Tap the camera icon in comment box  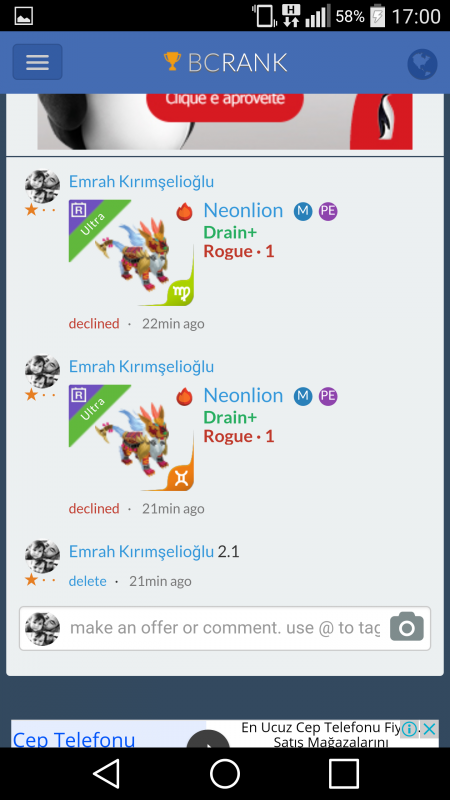[x=407, y=626]
